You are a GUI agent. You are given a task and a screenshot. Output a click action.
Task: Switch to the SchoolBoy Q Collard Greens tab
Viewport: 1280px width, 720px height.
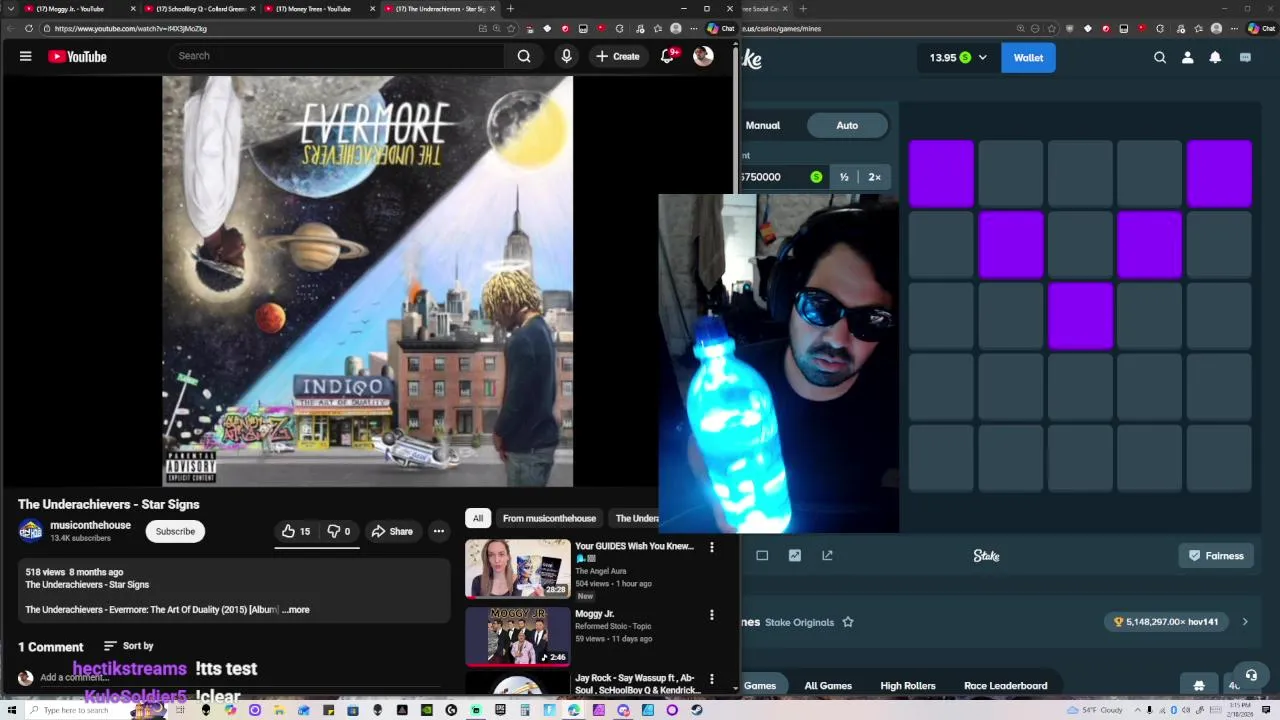coord(200,9)
